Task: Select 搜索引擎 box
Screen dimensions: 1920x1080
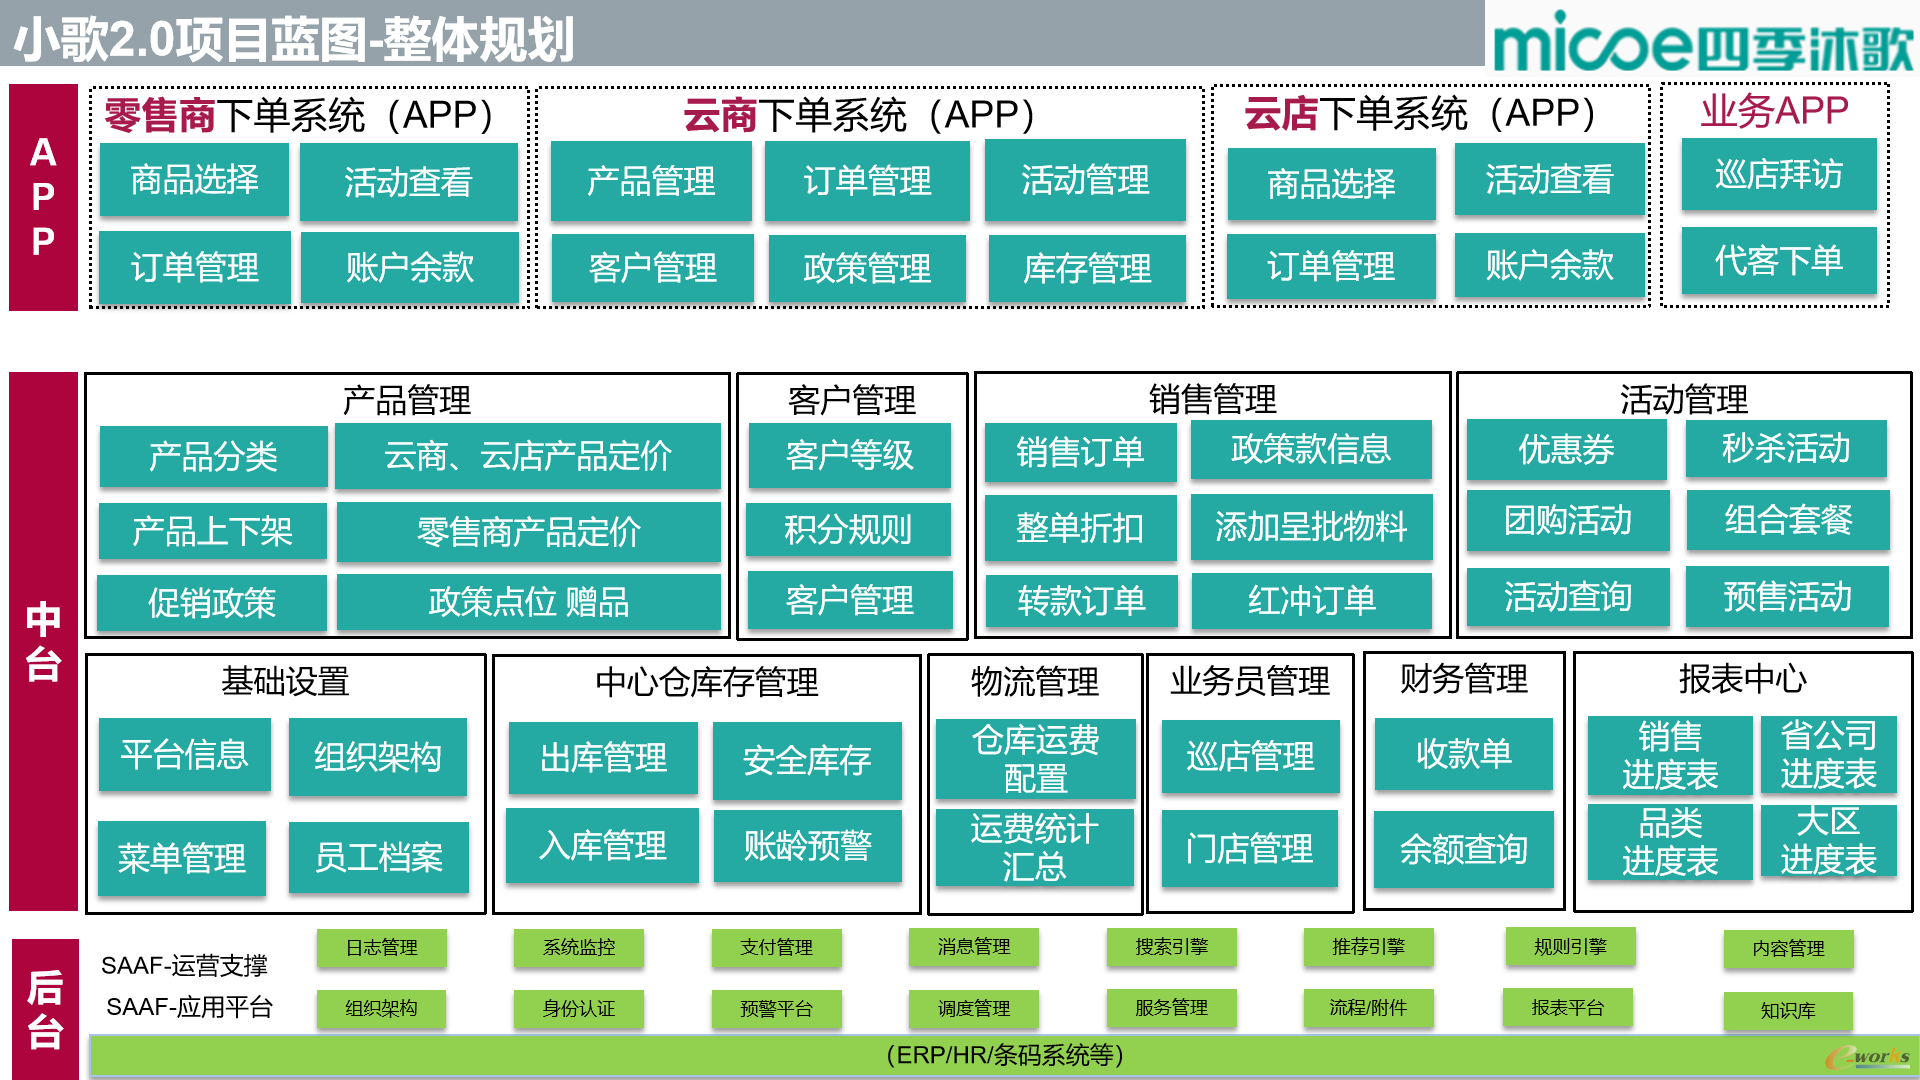Action: pyautogui.click(x=1172, y=946)
